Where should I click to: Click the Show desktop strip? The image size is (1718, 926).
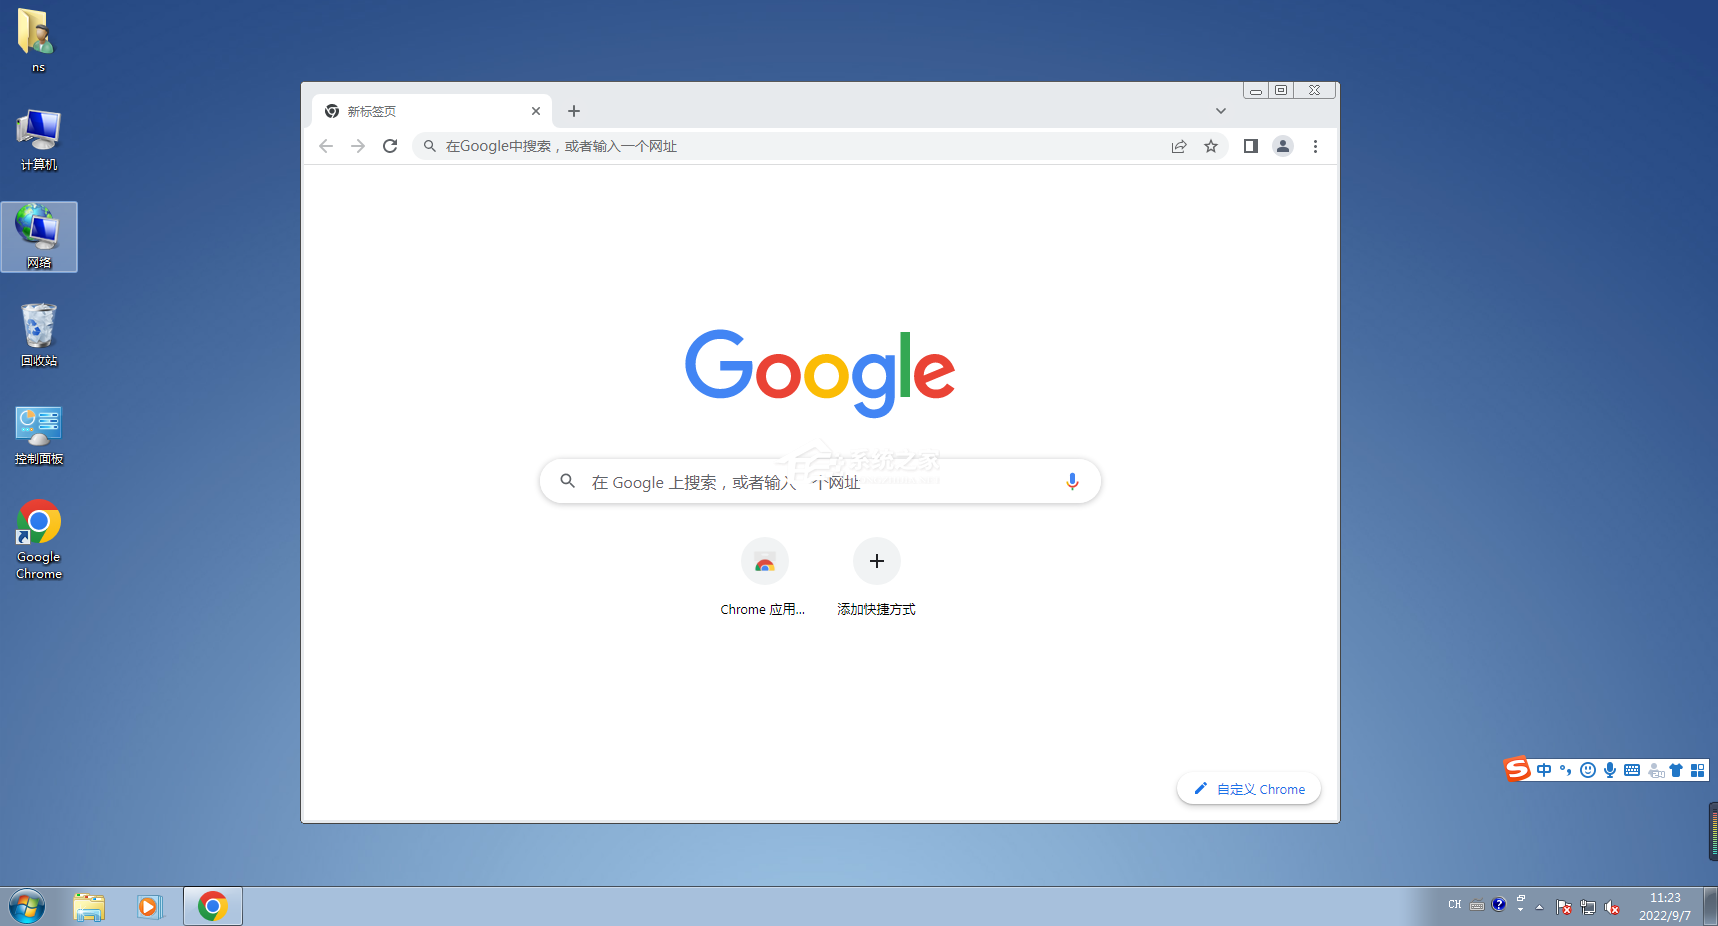(1711, 907)
